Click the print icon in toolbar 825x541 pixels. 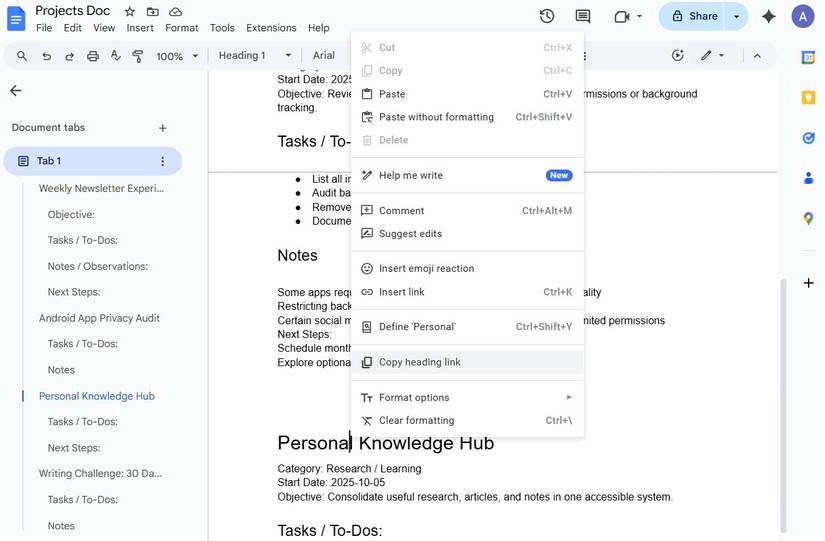click(93, 56)
